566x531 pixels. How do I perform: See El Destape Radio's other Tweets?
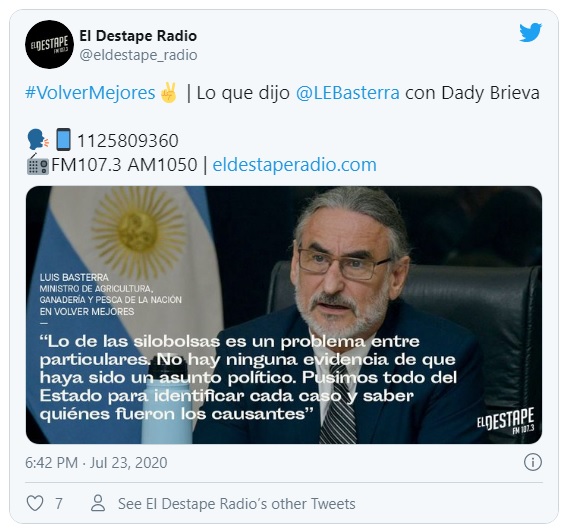click(x=237, y=504)
